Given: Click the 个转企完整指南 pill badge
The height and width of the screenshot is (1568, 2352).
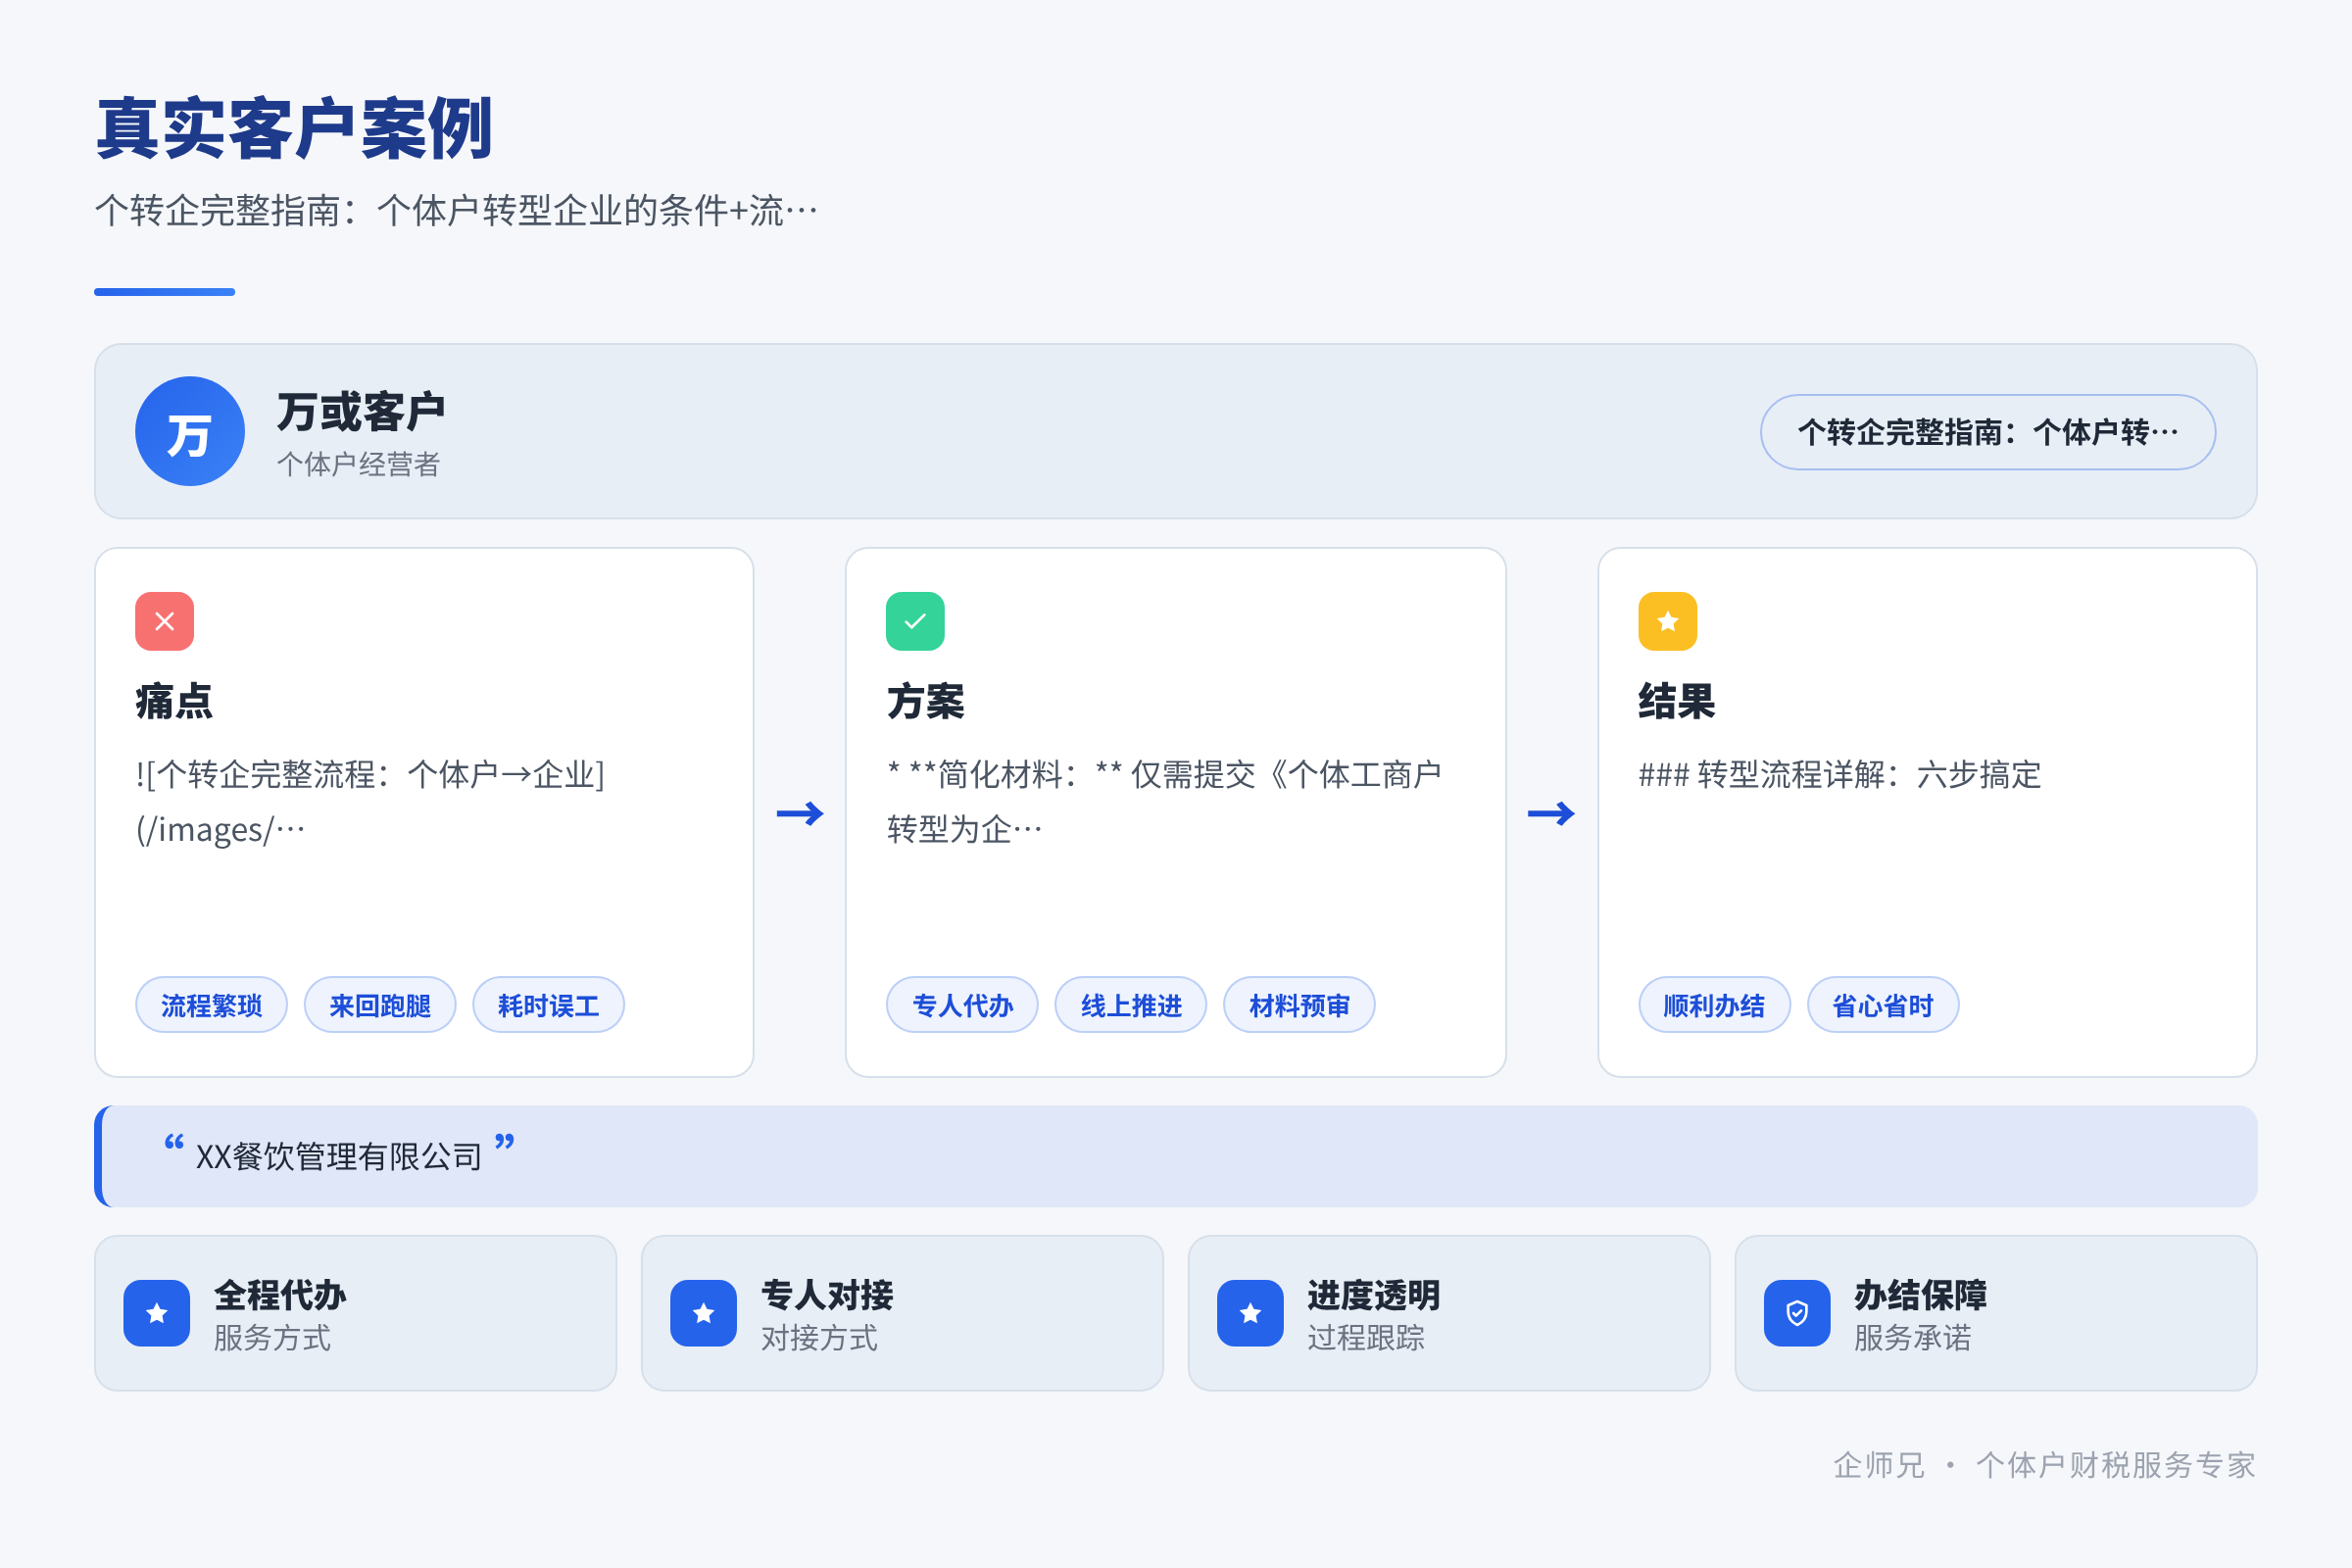Looking at the screenshot, I should 1988,432.
